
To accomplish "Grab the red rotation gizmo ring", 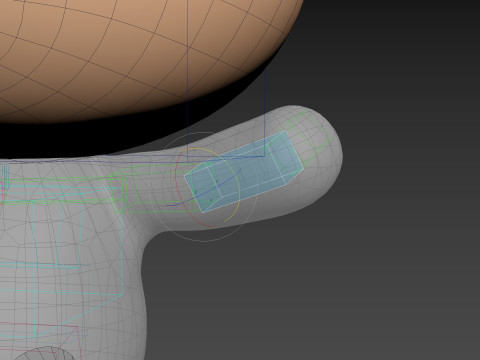I will (176, 187).
